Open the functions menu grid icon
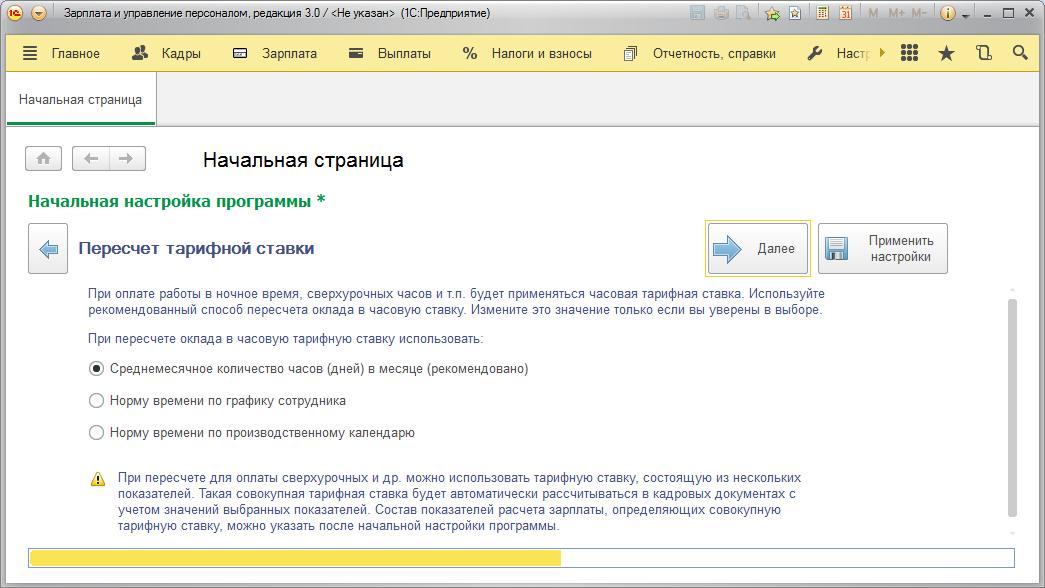1045x588 pixels. (x=909, y=54)
